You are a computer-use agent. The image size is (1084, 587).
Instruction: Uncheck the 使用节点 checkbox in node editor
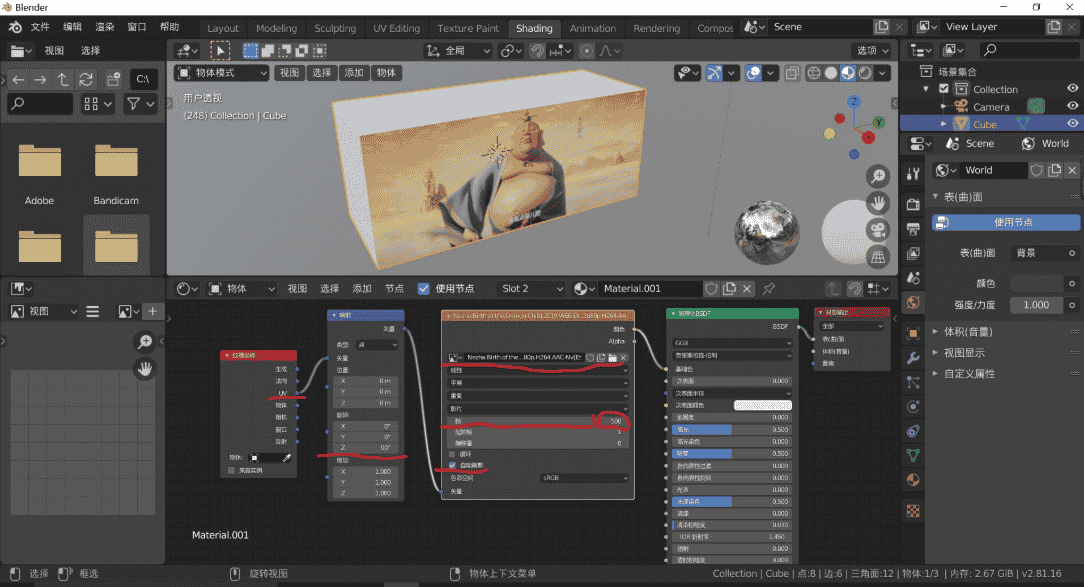(x=424, y=288)
